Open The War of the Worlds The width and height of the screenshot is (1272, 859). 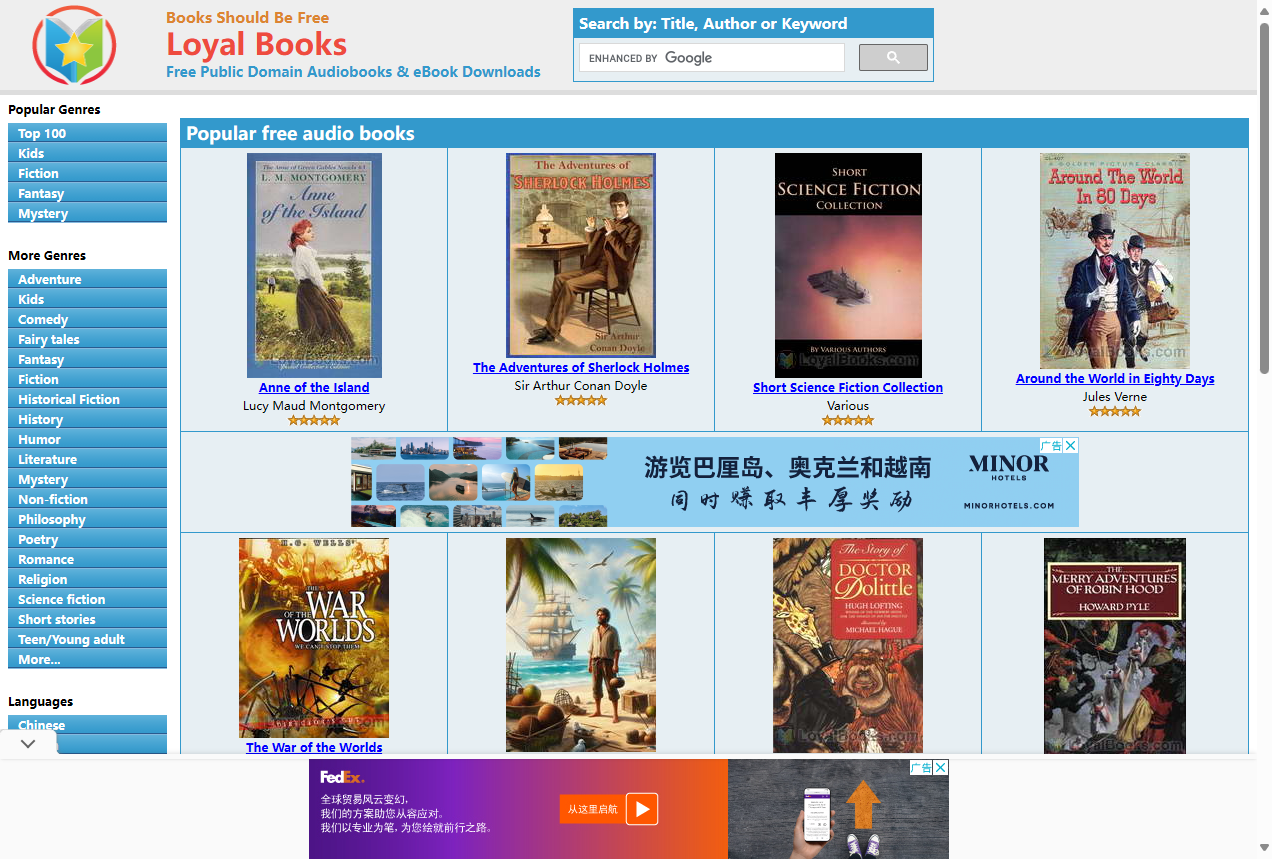pos(314,747)
